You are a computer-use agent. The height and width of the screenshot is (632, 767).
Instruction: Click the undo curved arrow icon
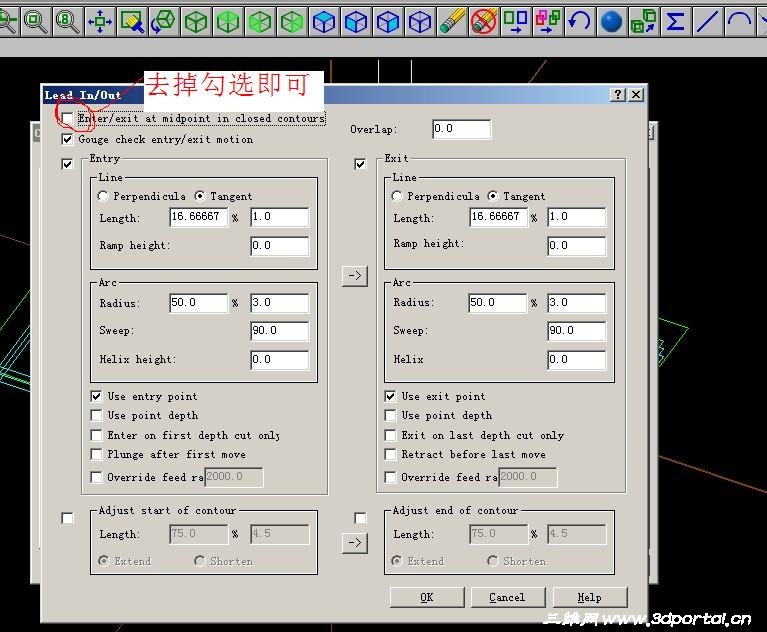pos(580,22)
